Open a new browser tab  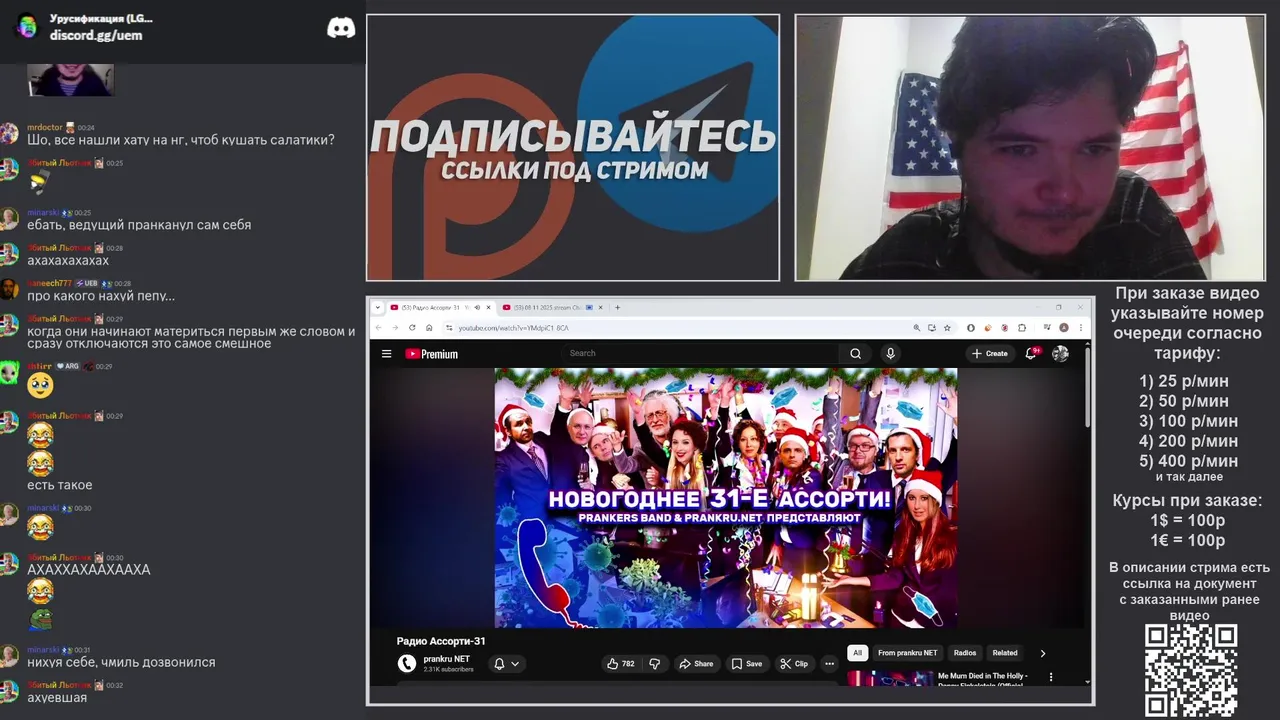point(617,308)
